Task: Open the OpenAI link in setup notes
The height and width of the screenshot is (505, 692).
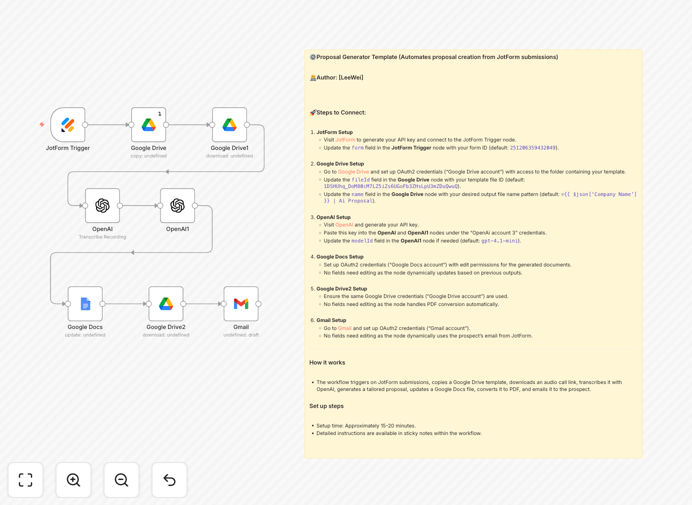Action: [x=344, y=225]
